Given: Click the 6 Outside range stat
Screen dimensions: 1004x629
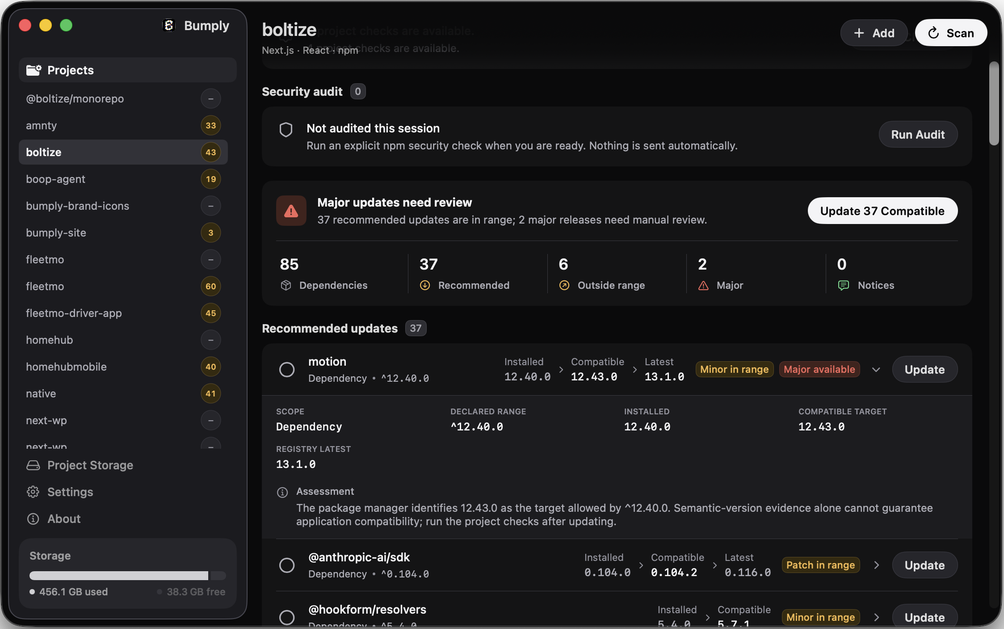Looking at the screenshot, I should (602, 274).
